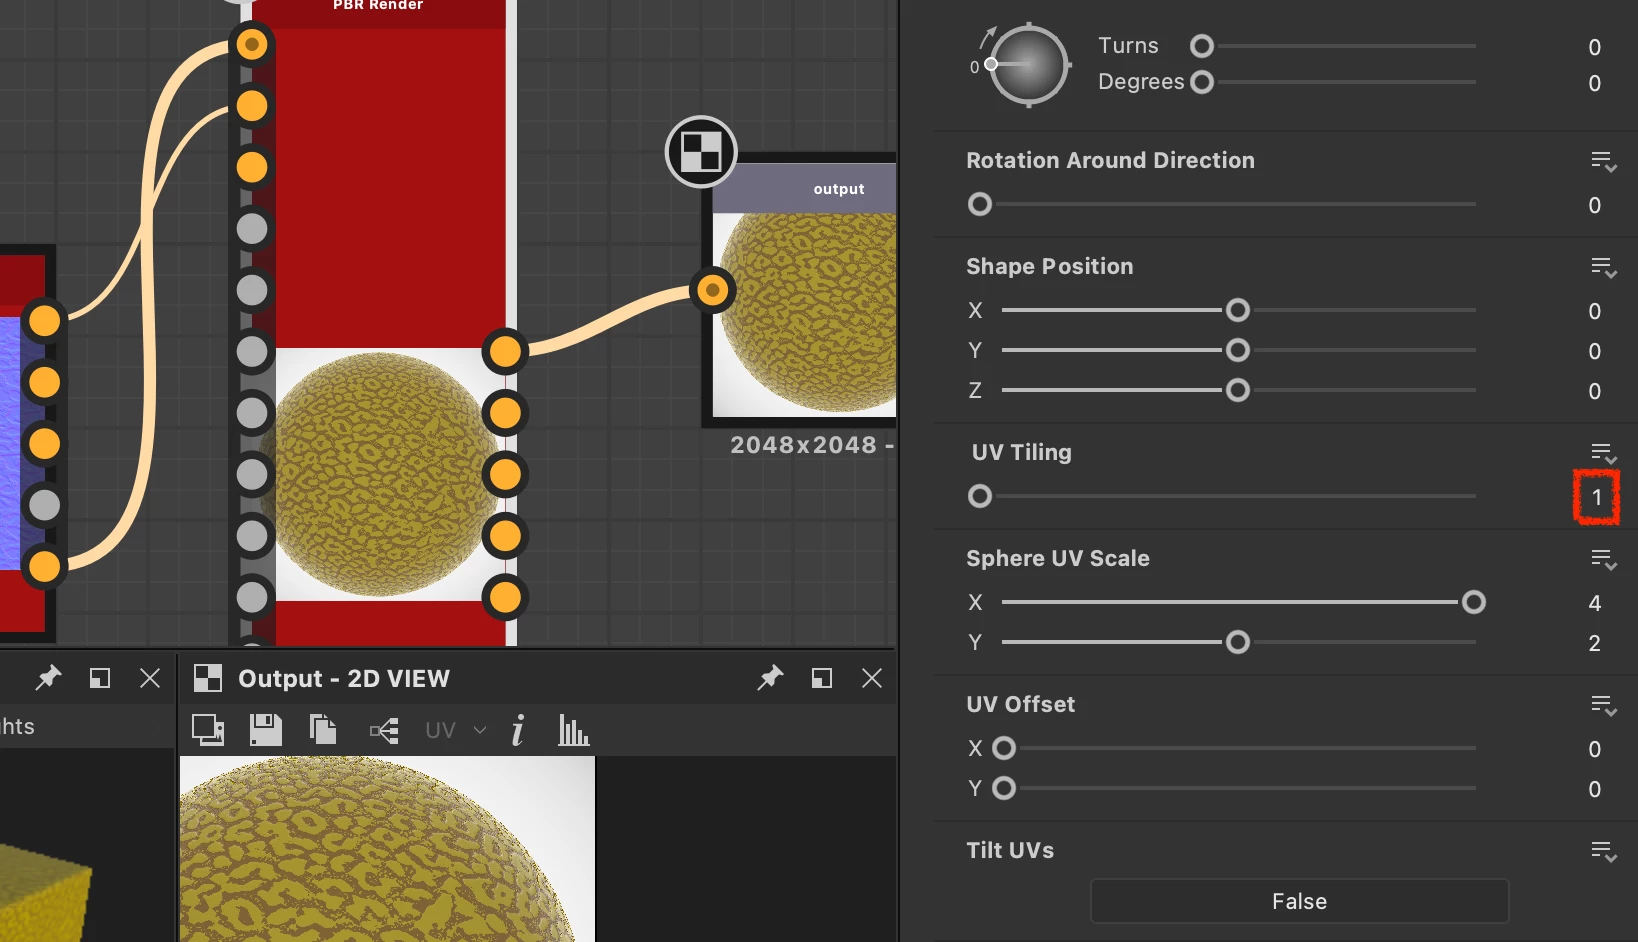The width and height of the screenshot is (1638, 942).
Task: Toggle the histogram icon in 2D view
Action: click(573, 730)
